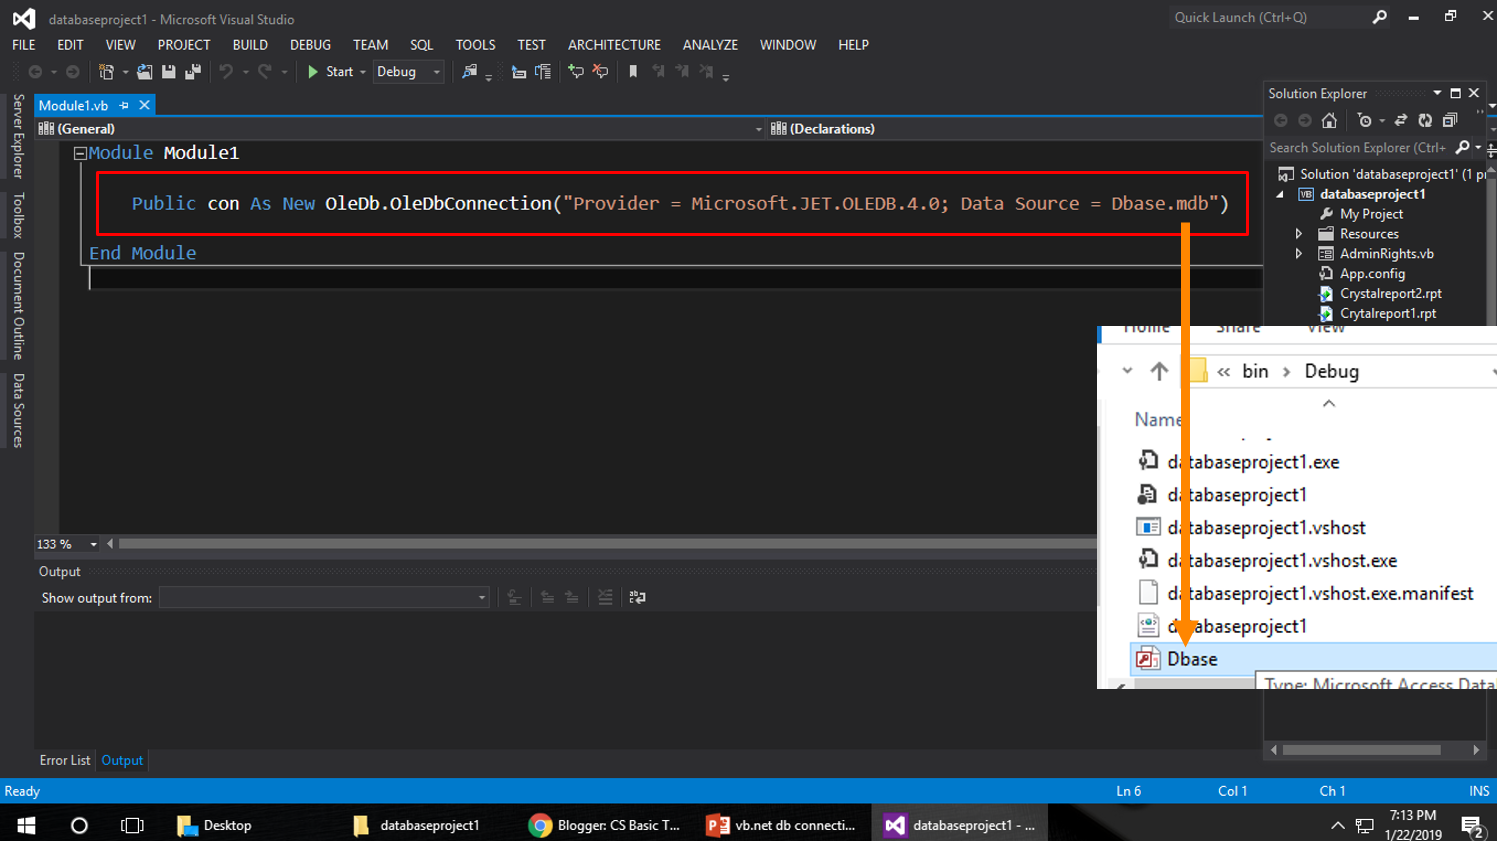Open Task View from the taskbar

(132, 825)
